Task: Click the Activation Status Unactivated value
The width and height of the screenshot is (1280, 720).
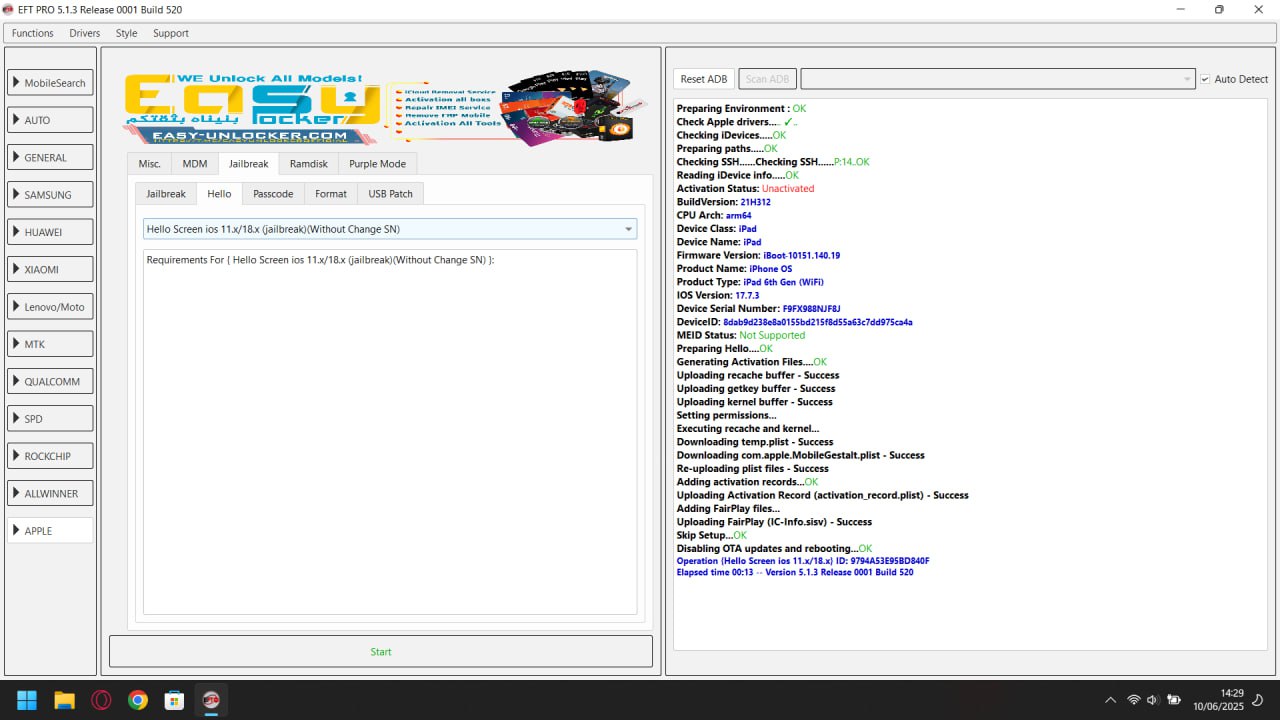Action: click(788, 188)
